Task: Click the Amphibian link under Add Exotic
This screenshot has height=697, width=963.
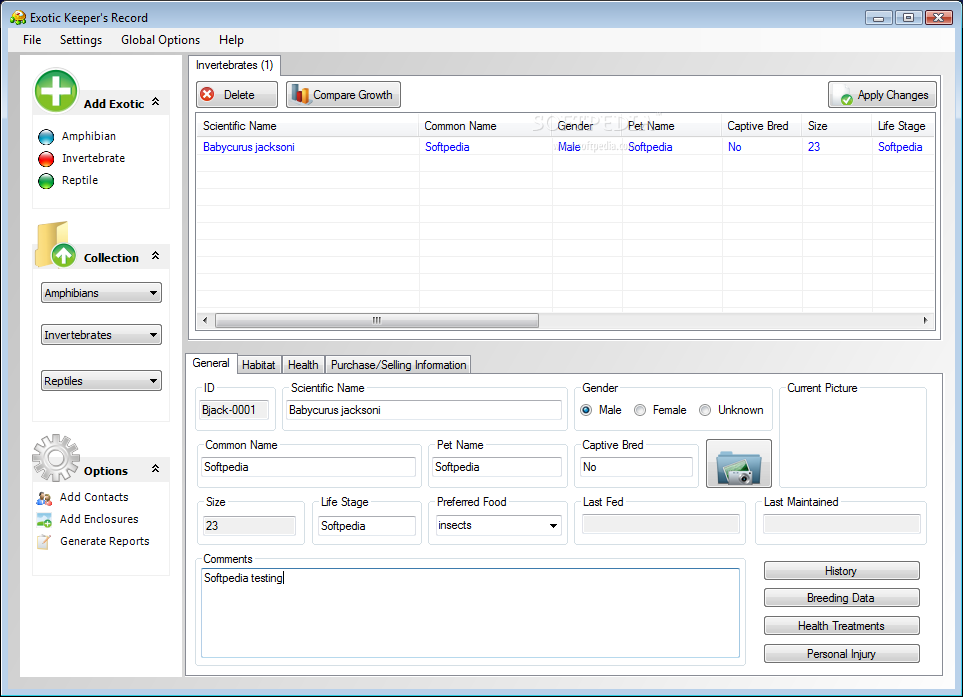Action: (x=88, y=136)
